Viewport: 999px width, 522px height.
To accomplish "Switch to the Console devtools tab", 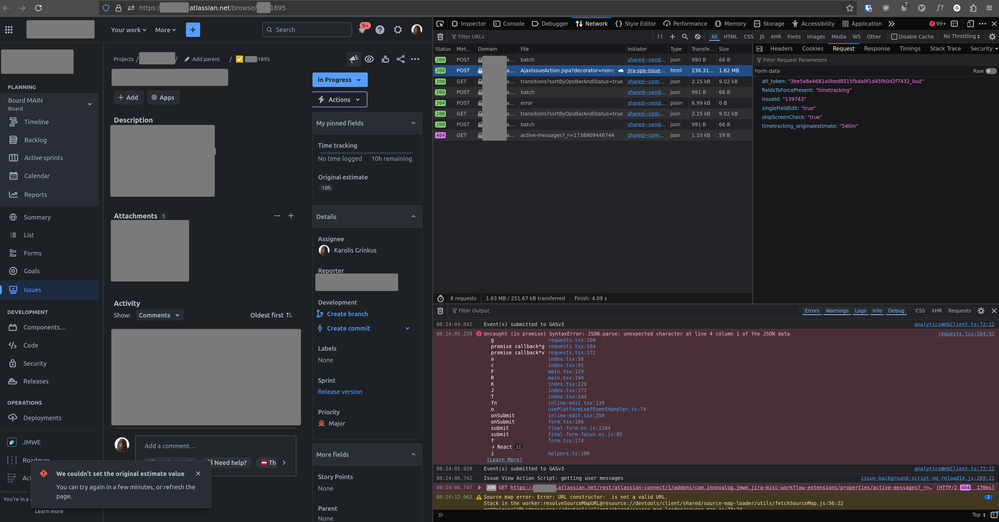I will (x=508, y=23).
